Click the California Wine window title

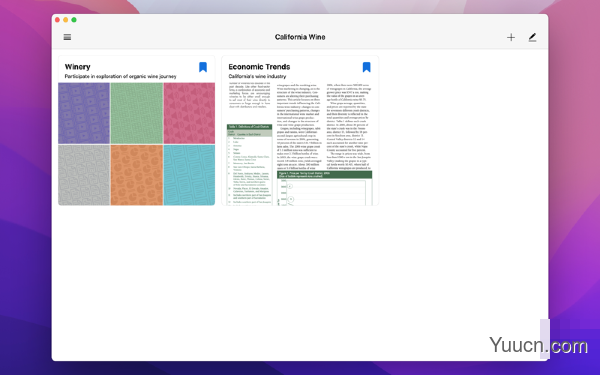coord(300,37)
